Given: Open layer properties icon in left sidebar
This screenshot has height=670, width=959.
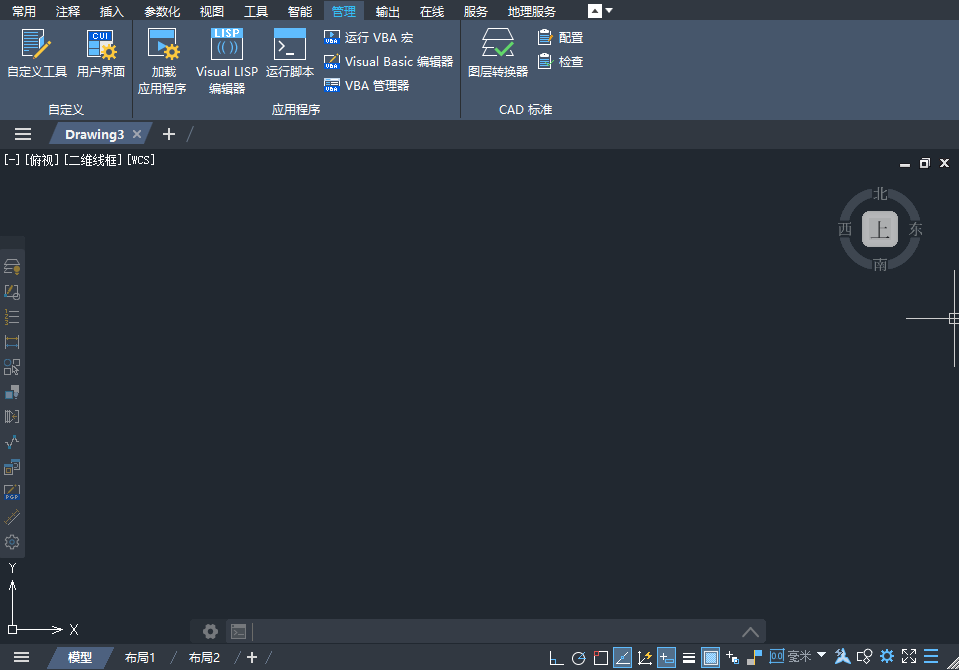Looking at the screenshot, I should pyautogui.click(x=12, y=267).
